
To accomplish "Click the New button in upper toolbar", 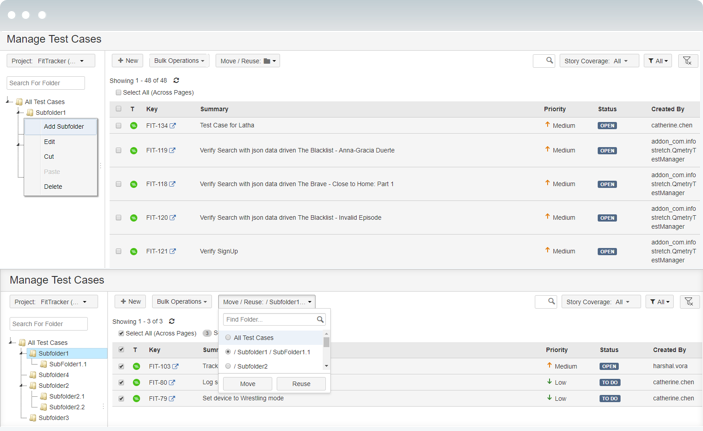I will tap(128, 61).
